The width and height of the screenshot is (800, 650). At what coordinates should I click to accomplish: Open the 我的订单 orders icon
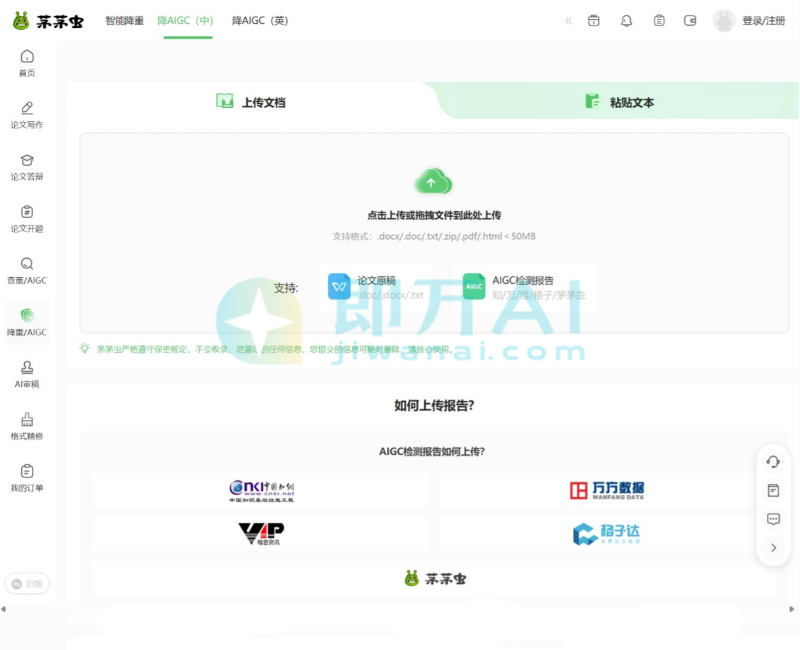pos(27,478)
